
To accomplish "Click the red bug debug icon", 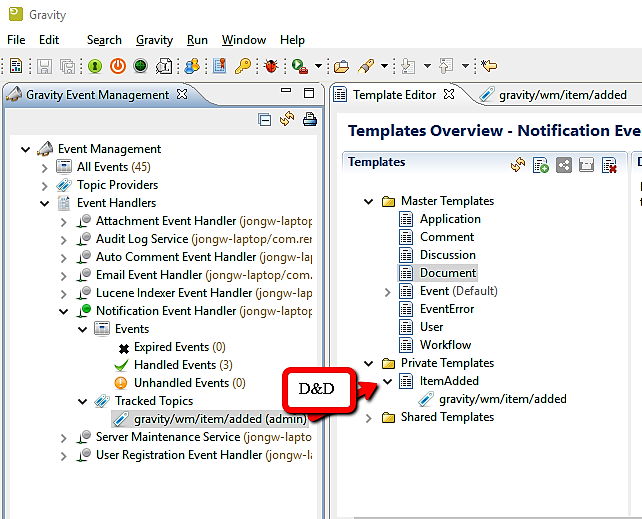I will 271,66.
